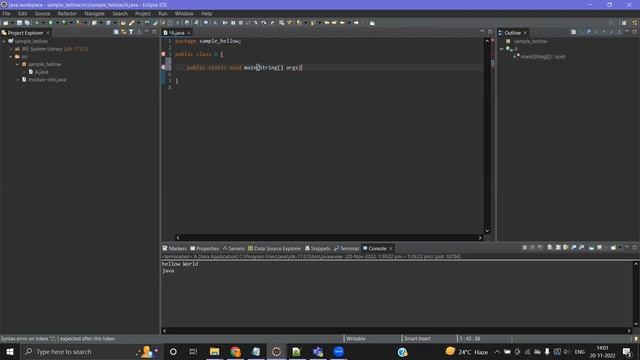Viewport: 640px width, 360px height.
Task: Click the error marker on line 3
Action: click(x=163, y=54)
